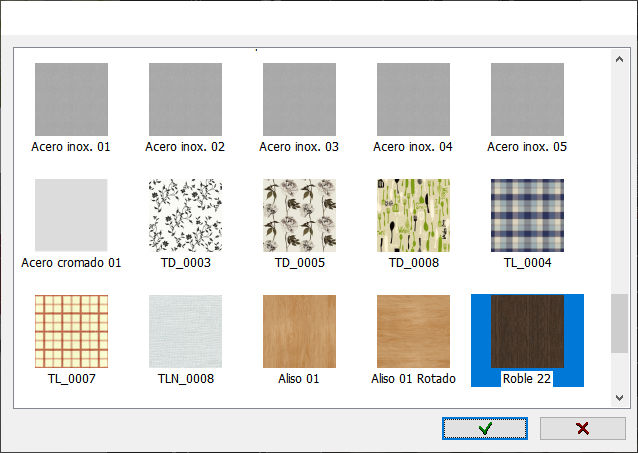Screen dimensions: 638x453
Task: Click the highlighted 'Roble 22' label
Action: point(527,379)
